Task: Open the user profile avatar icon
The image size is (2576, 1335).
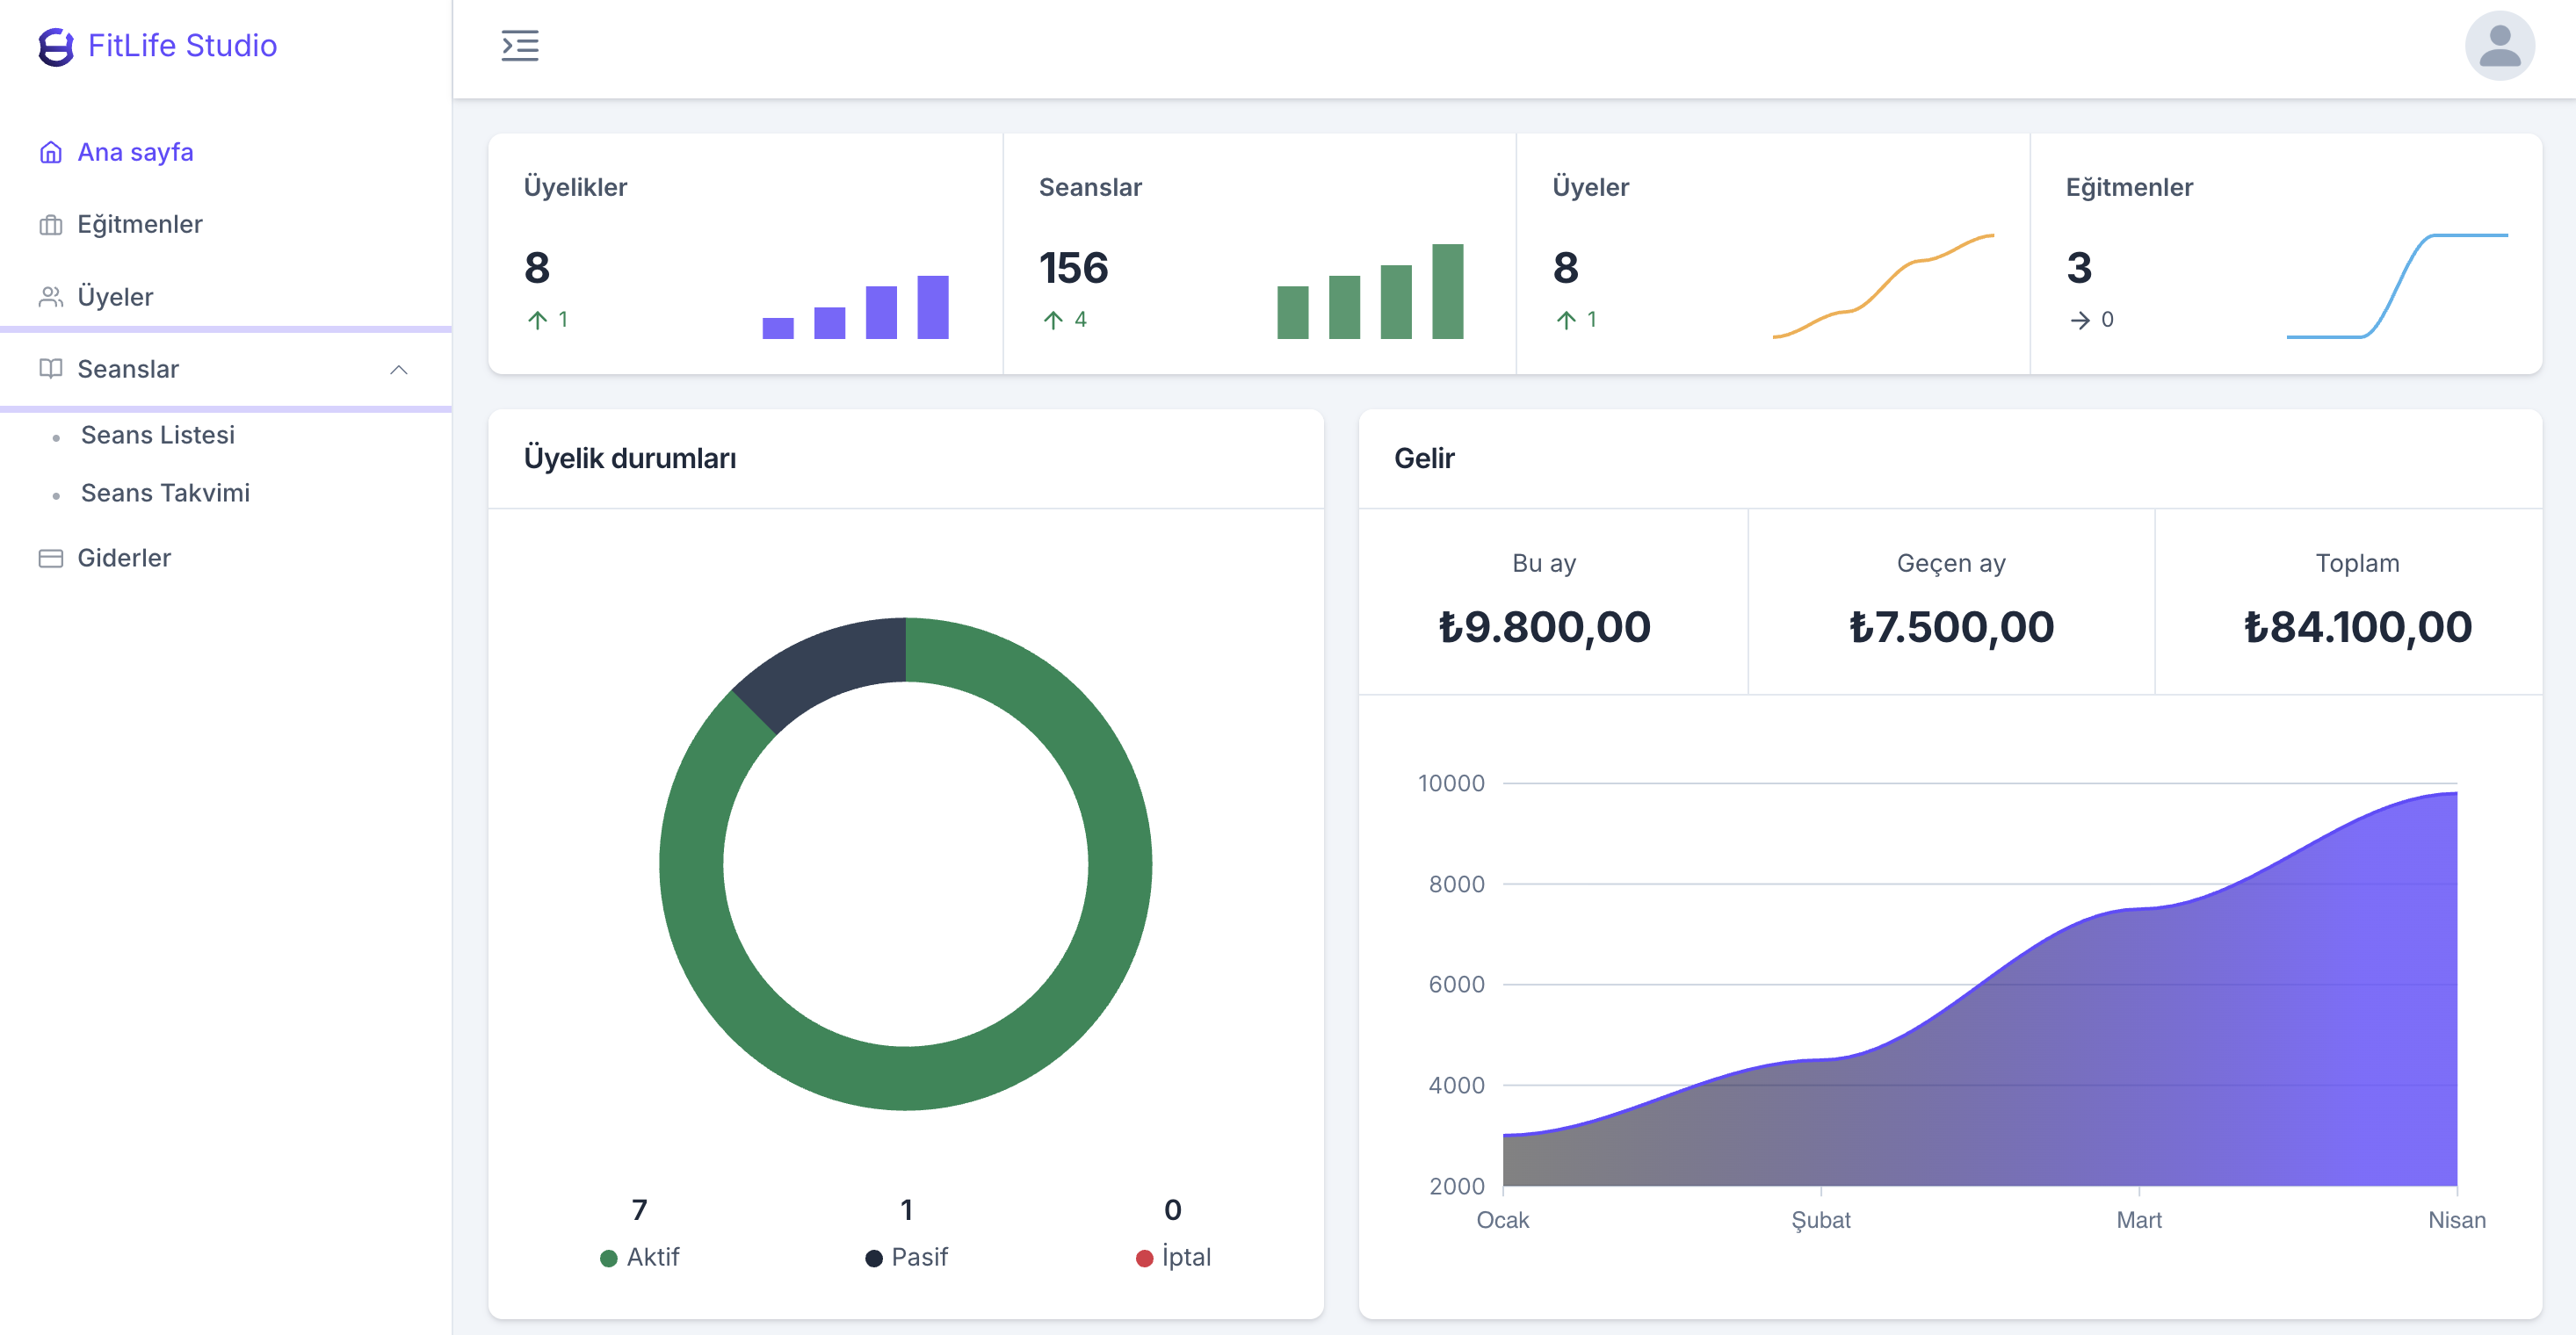Action: [2499, 46]
